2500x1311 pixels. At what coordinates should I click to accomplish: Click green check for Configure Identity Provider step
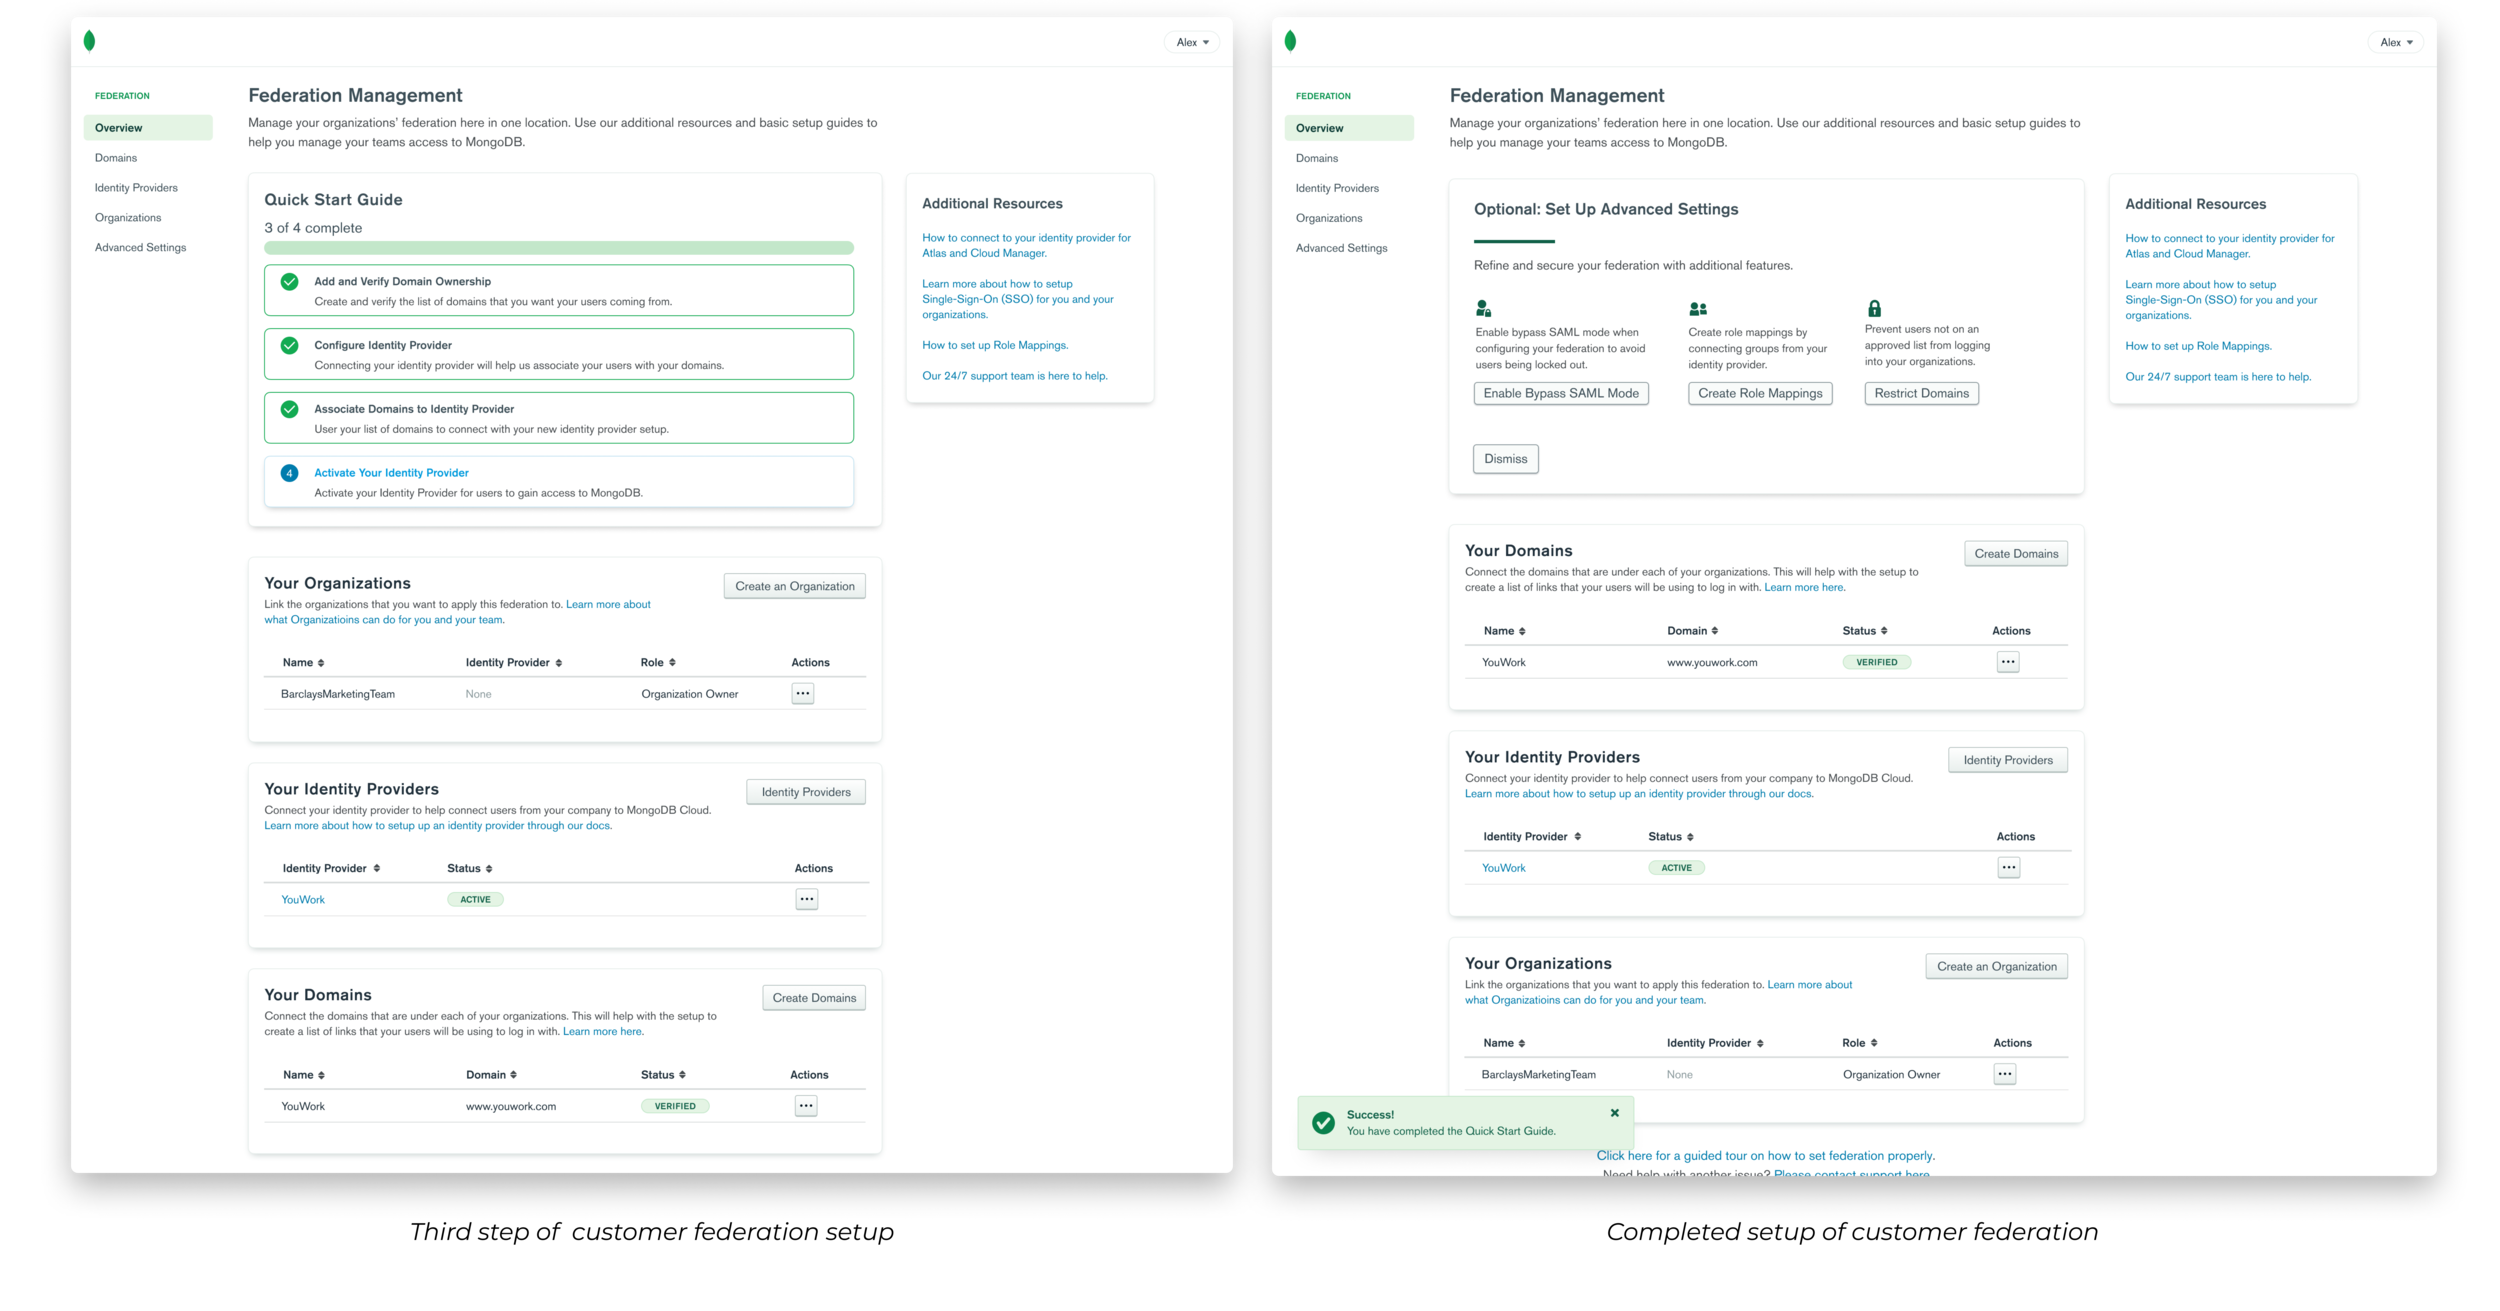pos(289,346)
